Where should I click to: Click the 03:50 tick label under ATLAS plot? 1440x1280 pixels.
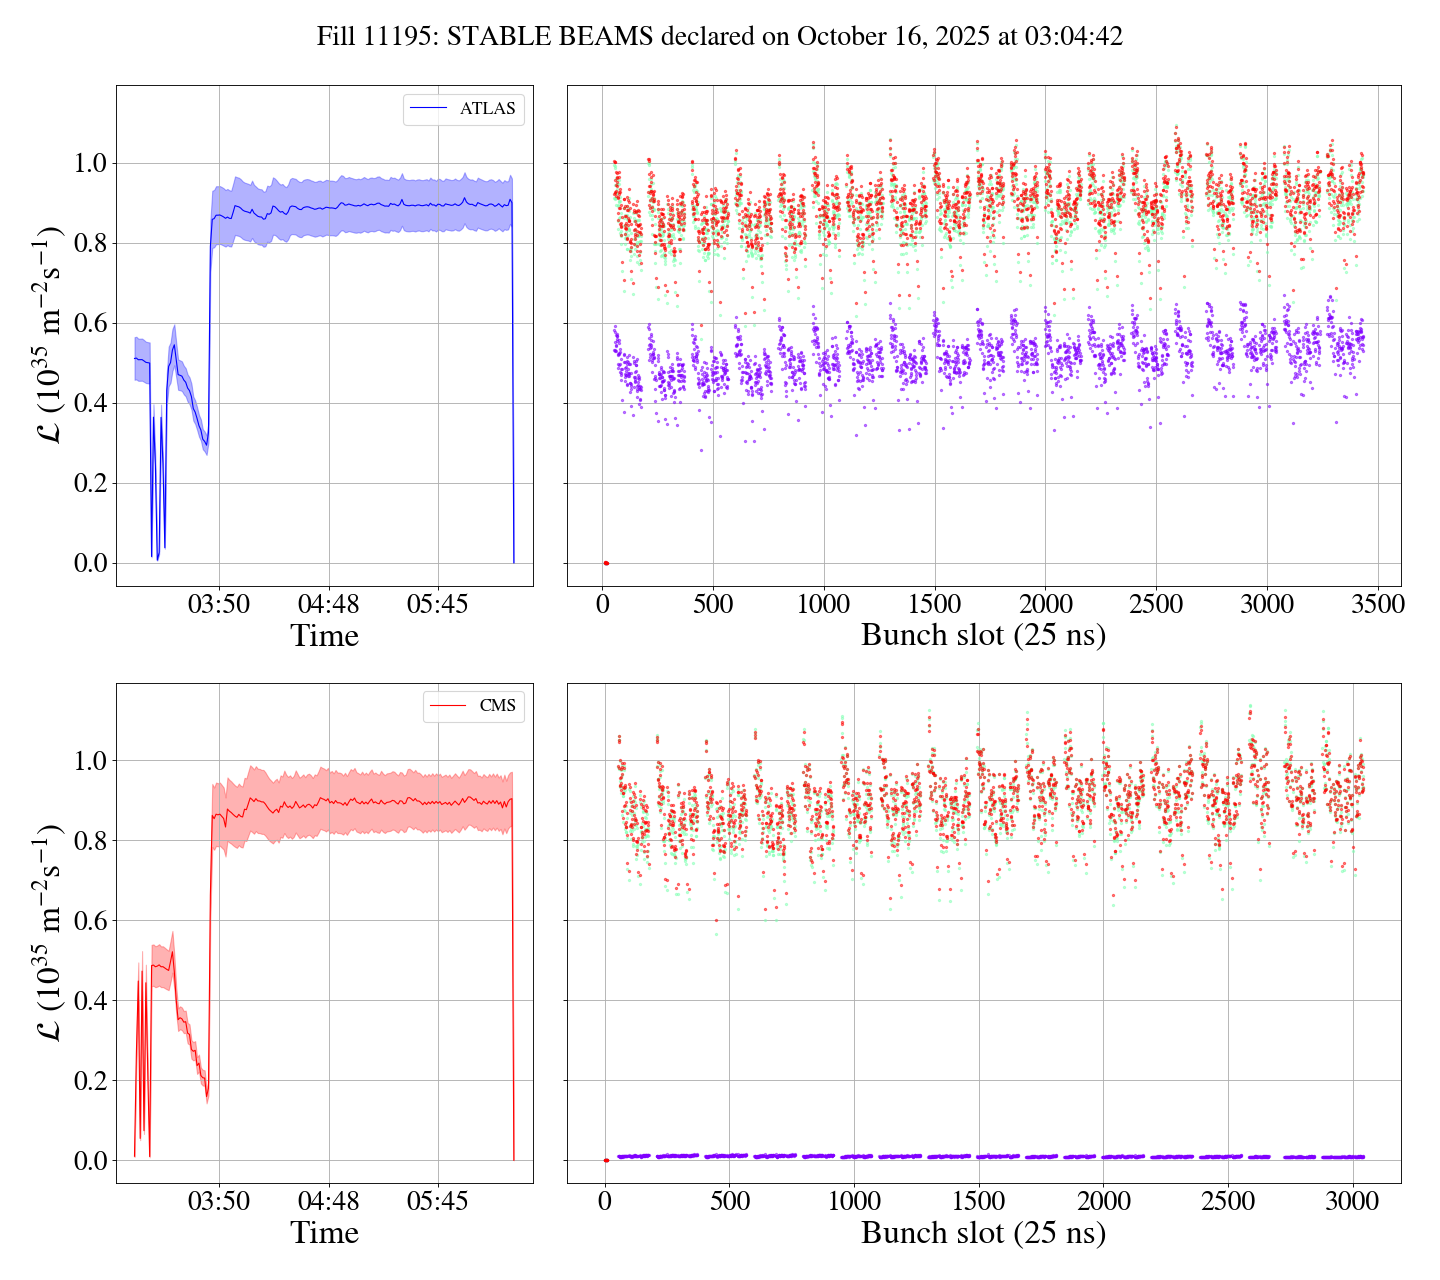point(219,604)
